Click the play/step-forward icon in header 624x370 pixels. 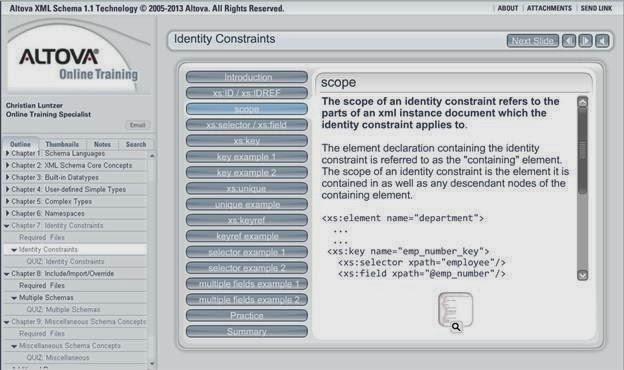585,41
